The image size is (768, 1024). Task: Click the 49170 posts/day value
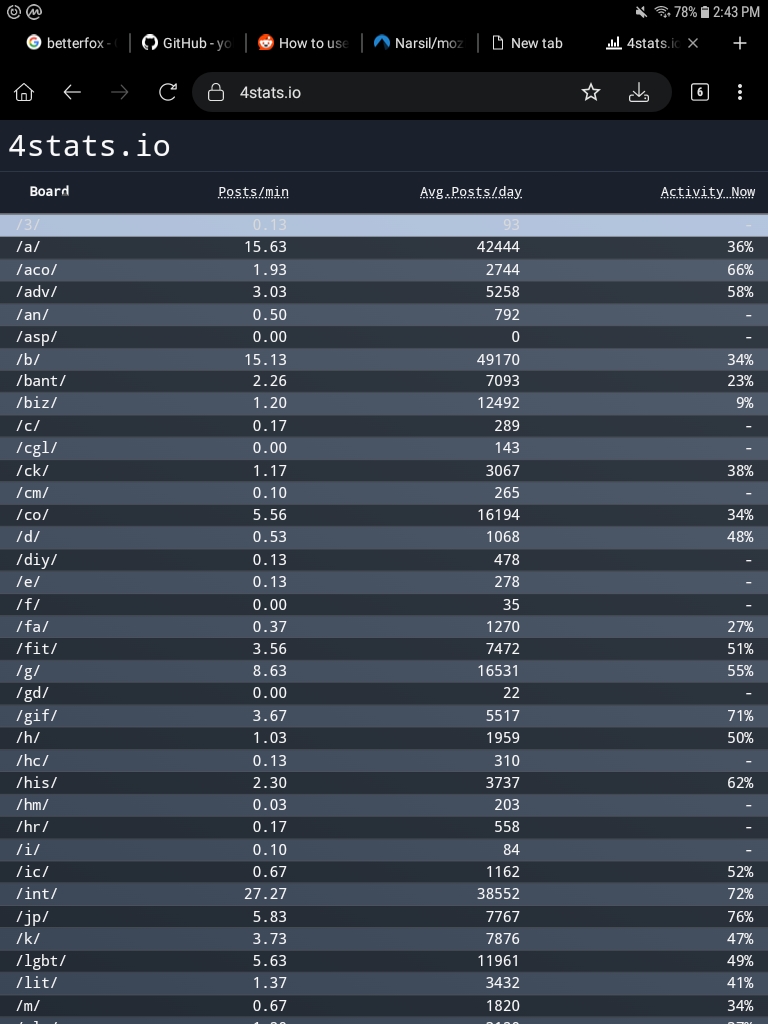pyautogui.click(x=498, y=359)
